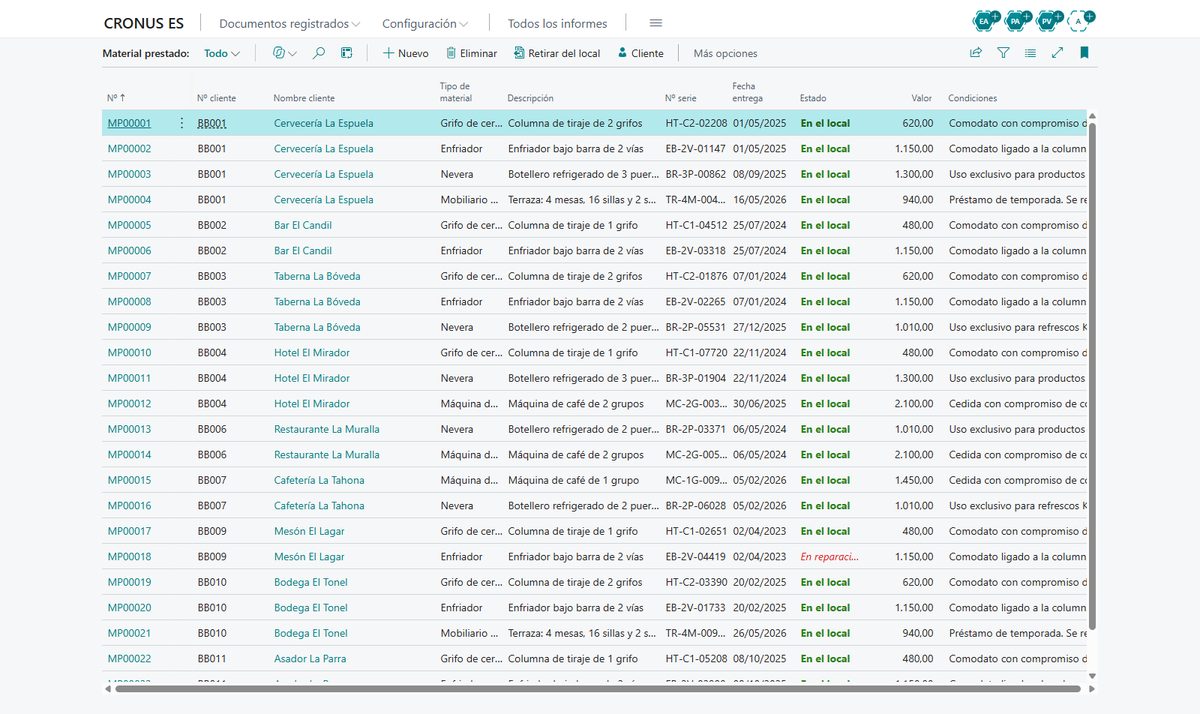The width and height of the screenshot is (1200, 714).
Task: Click the Nombre cliente column header
Action: 304,98
